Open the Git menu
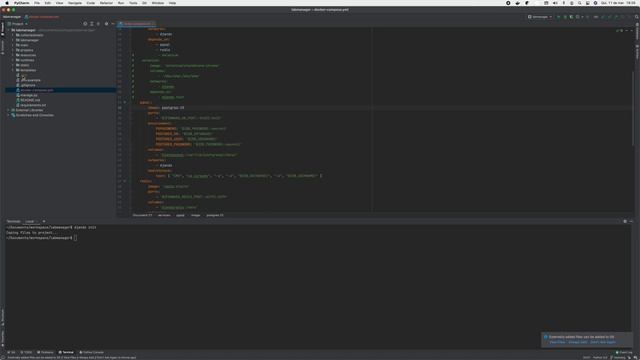Screen dimensions: 640x360 pos(144,3)
